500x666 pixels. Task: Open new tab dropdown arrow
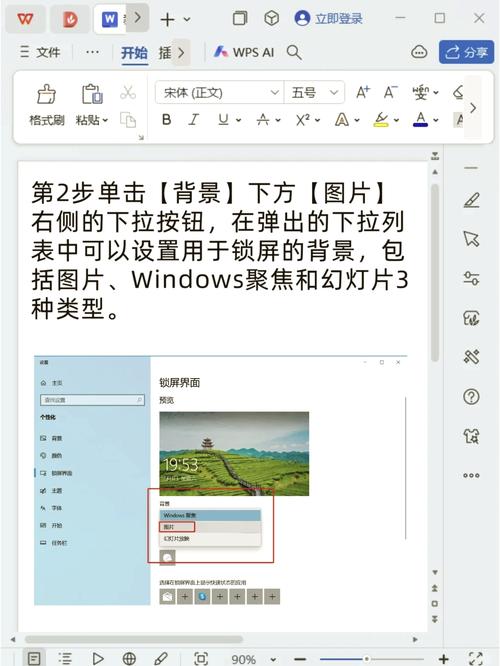187,19
